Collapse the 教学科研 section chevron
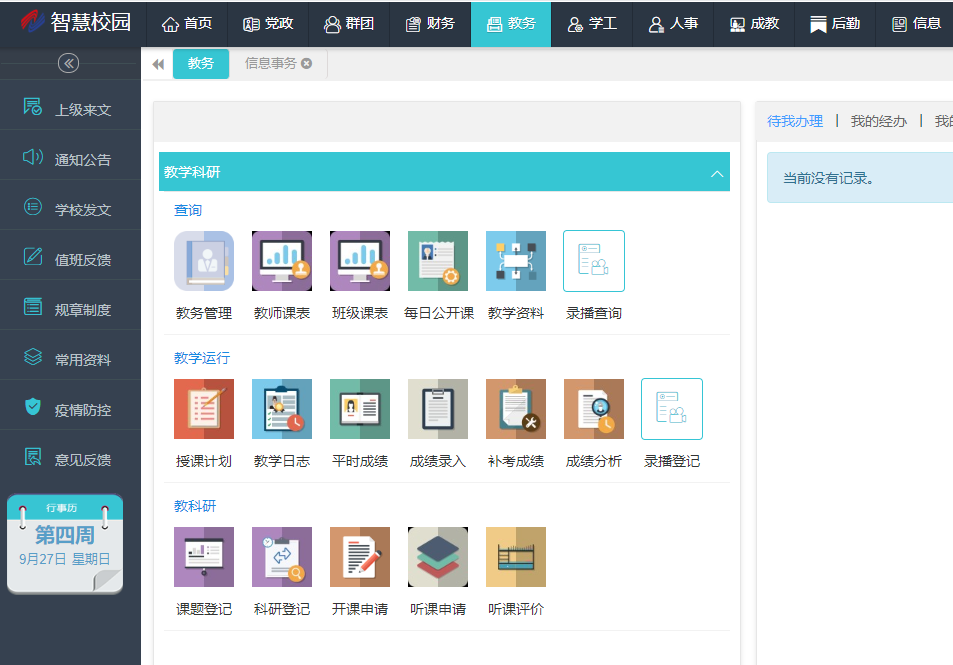The width and height of the screenshot is (953, 665). pos(717,174)
